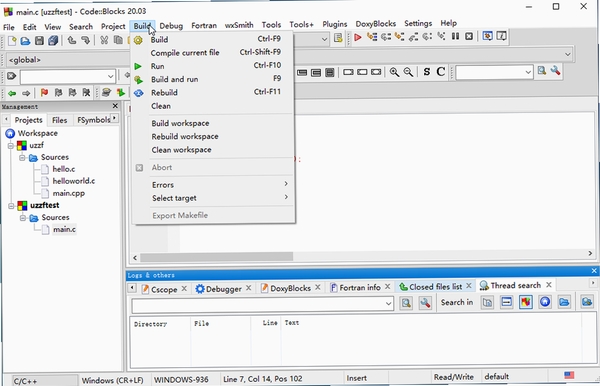Open the Debugging windows toolbar icon

[x=488, y=36]
